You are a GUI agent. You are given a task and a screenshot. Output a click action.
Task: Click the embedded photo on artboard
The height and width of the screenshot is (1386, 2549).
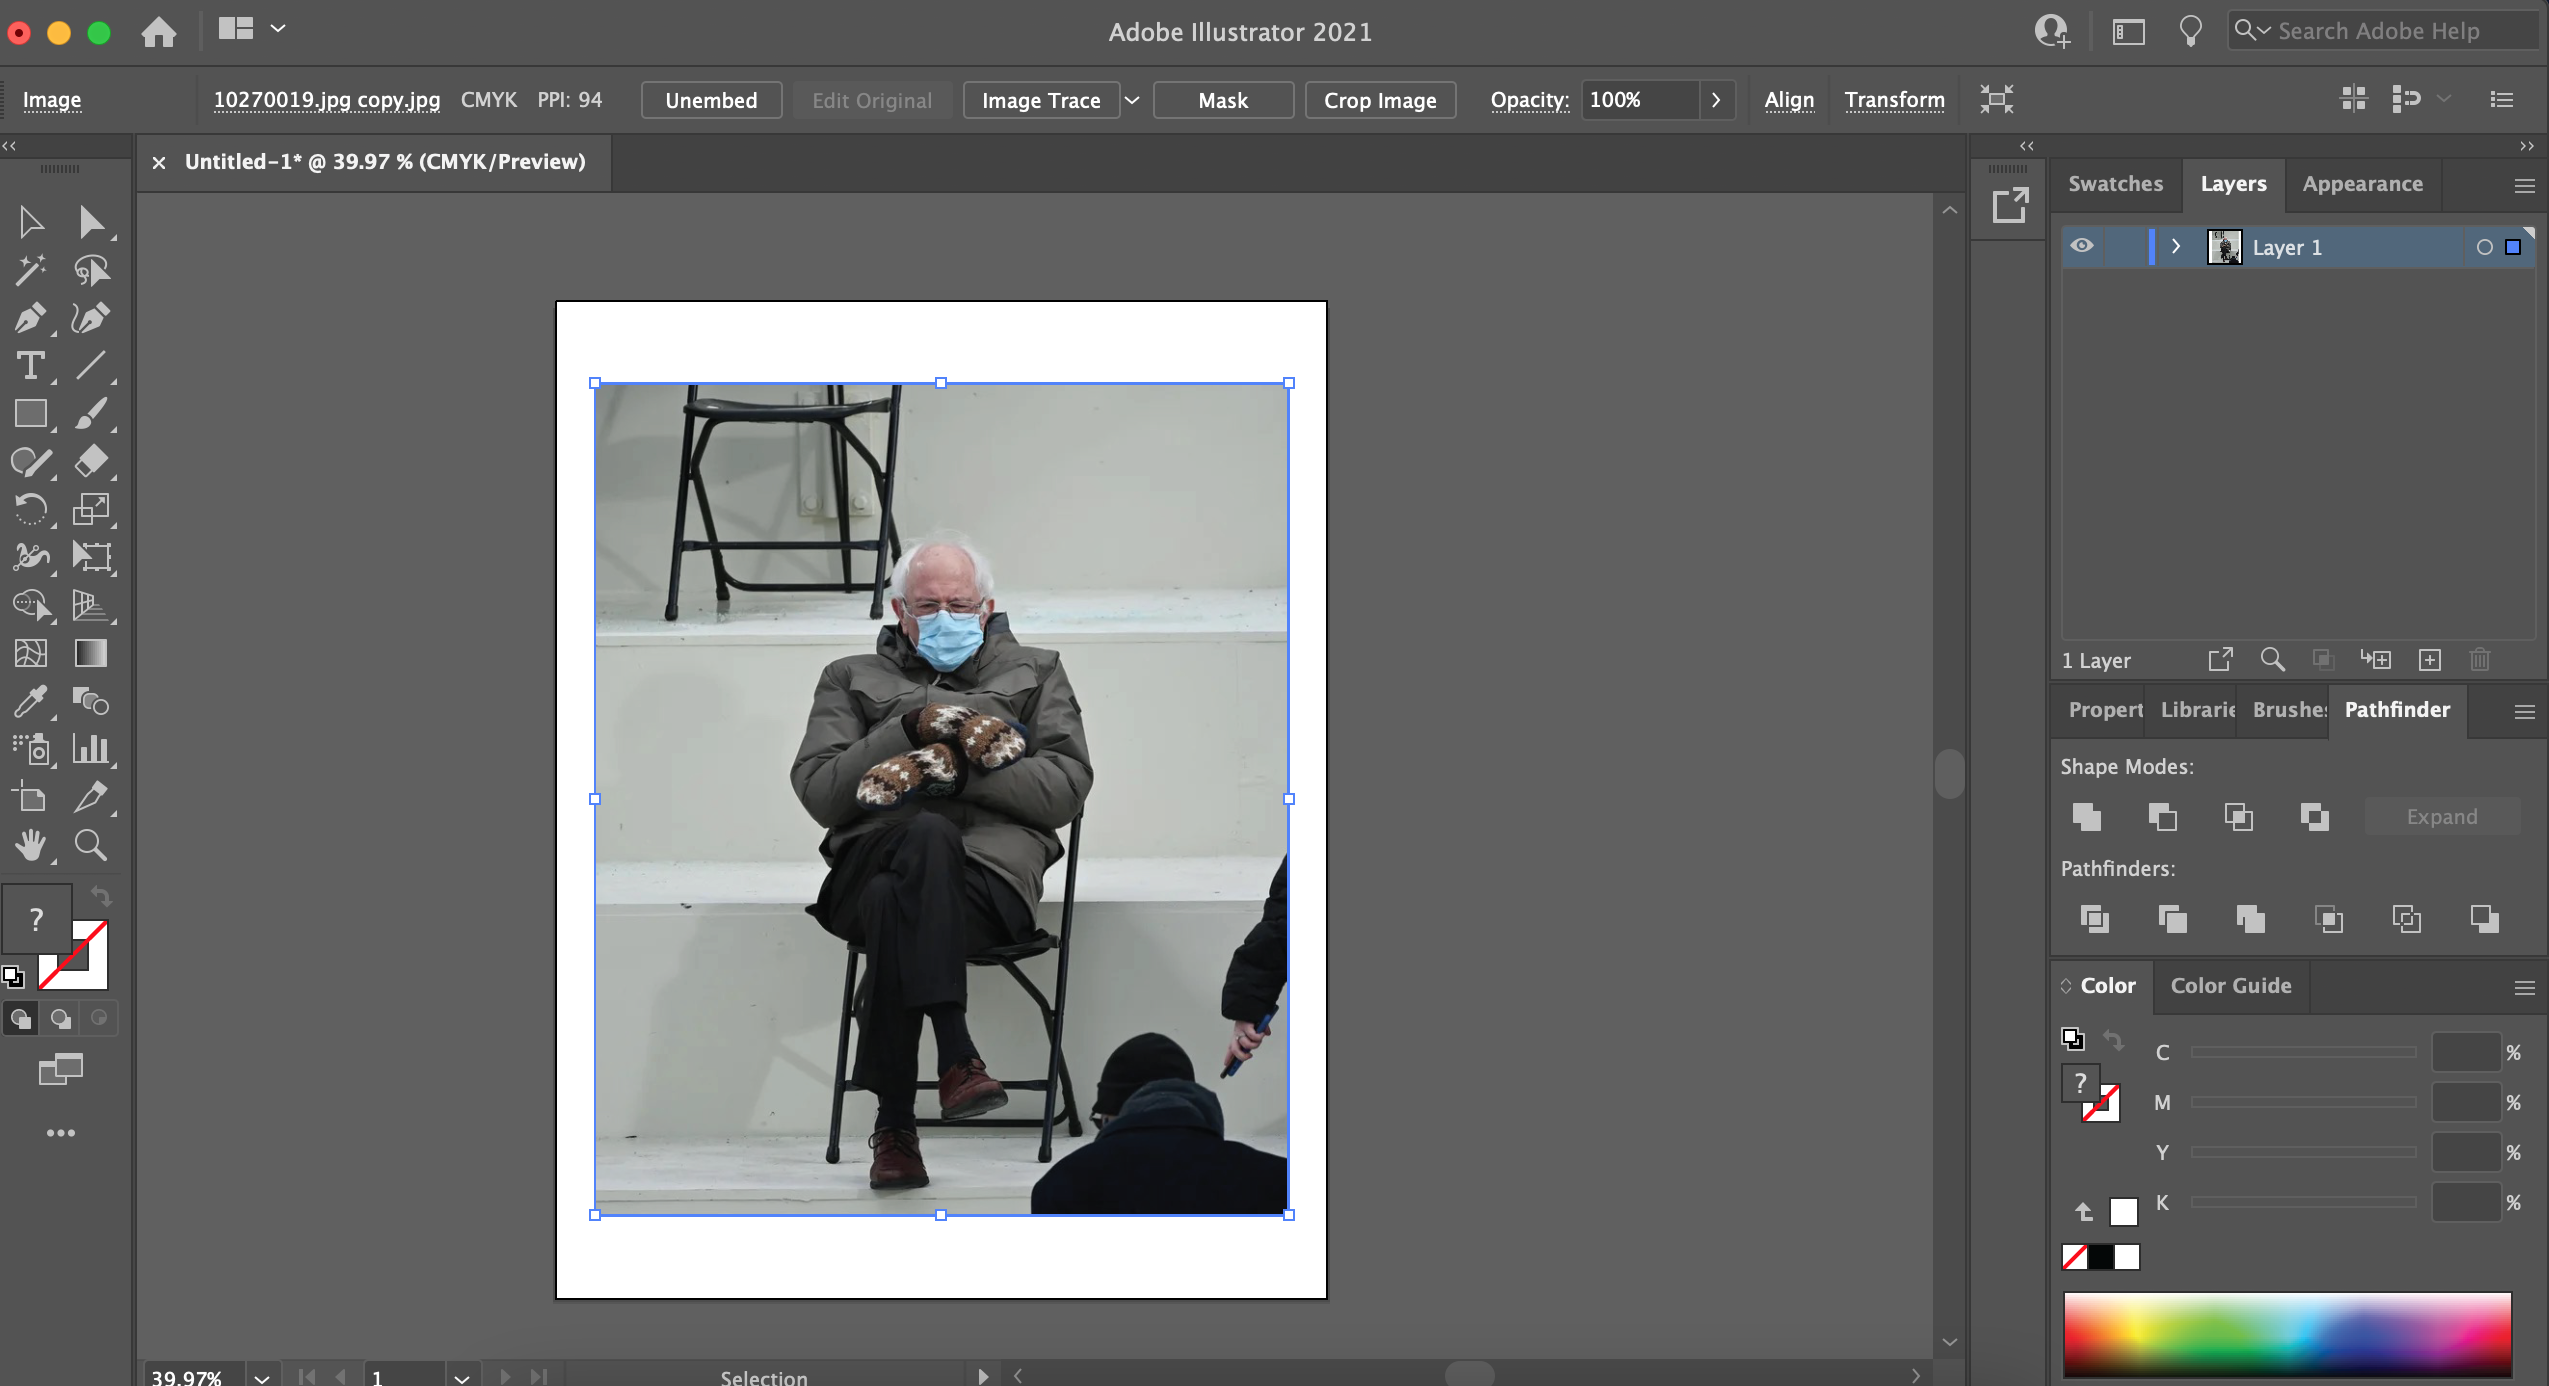(941, 799)
